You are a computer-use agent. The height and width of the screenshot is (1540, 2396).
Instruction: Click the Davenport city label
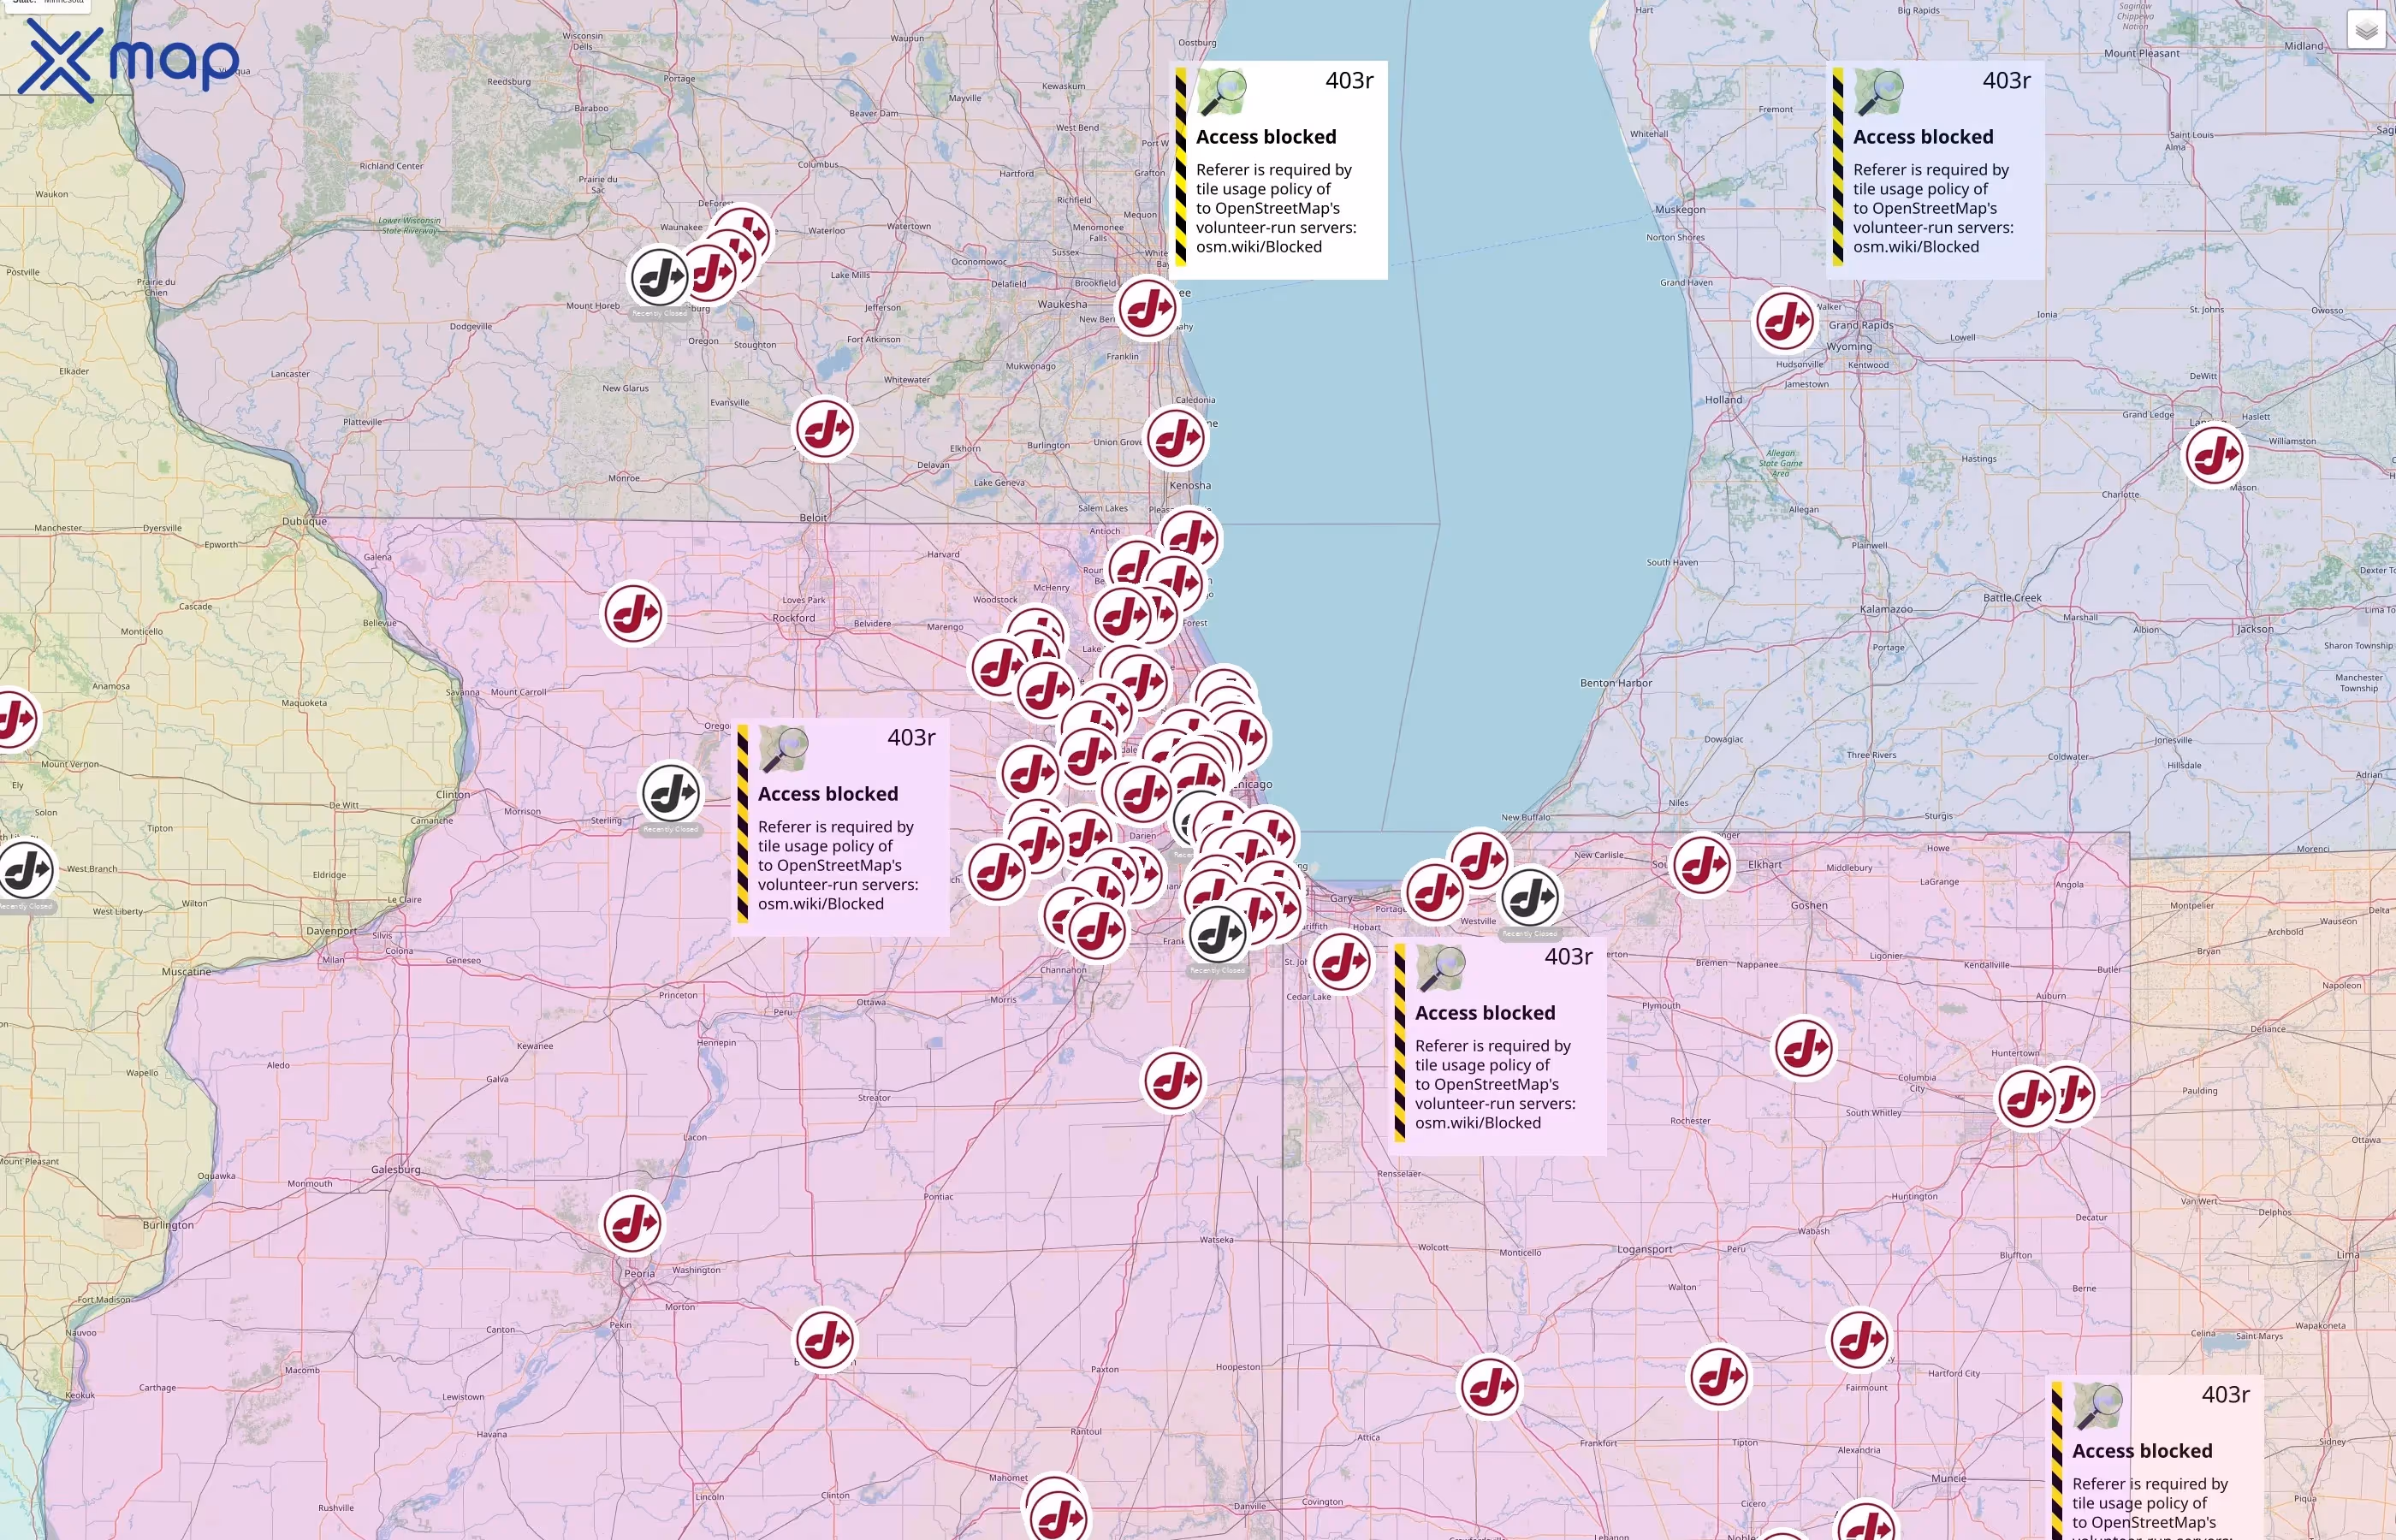point(331,931)
